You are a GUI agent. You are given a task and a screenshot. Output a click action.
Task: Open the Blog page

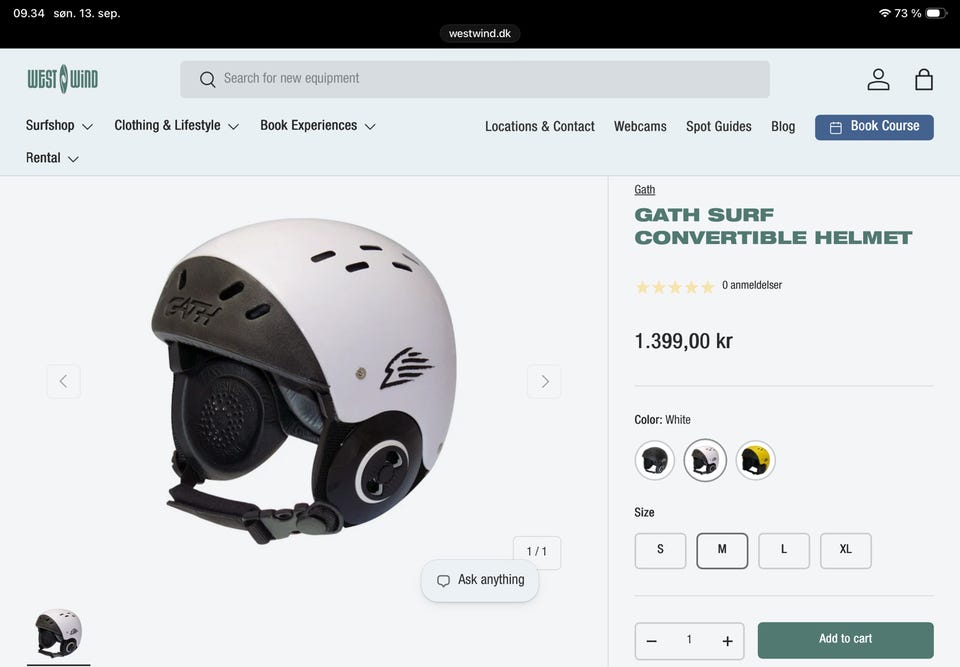pos(783,127)
